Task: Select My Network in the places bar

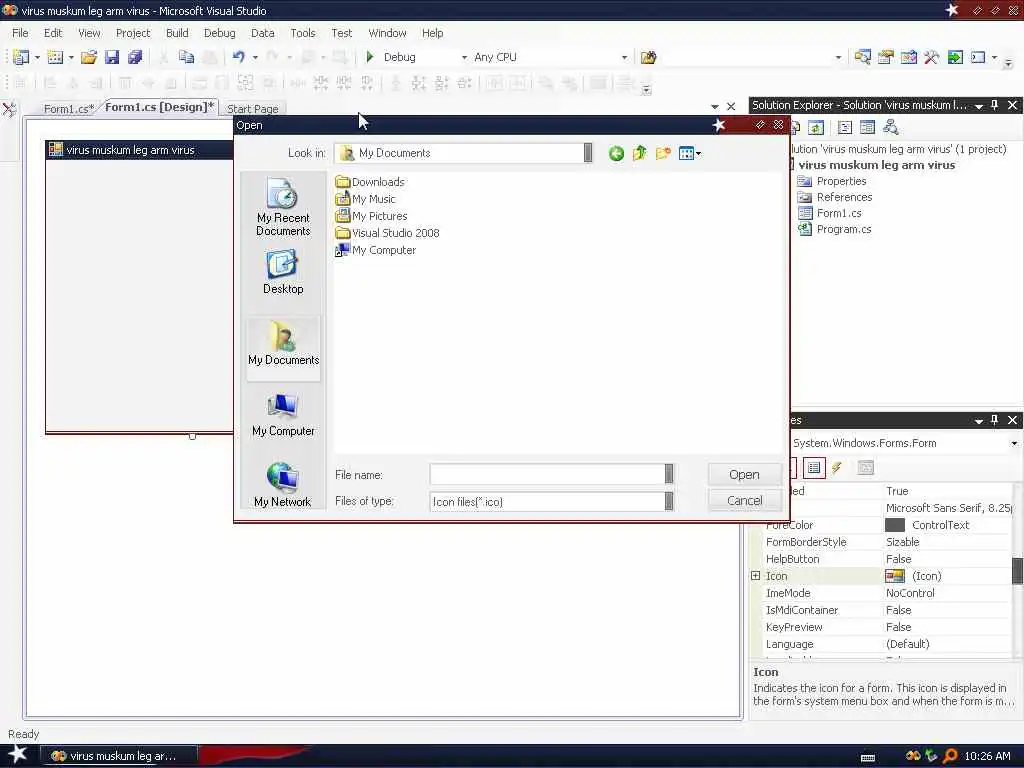Action: [x=283, y=485]
